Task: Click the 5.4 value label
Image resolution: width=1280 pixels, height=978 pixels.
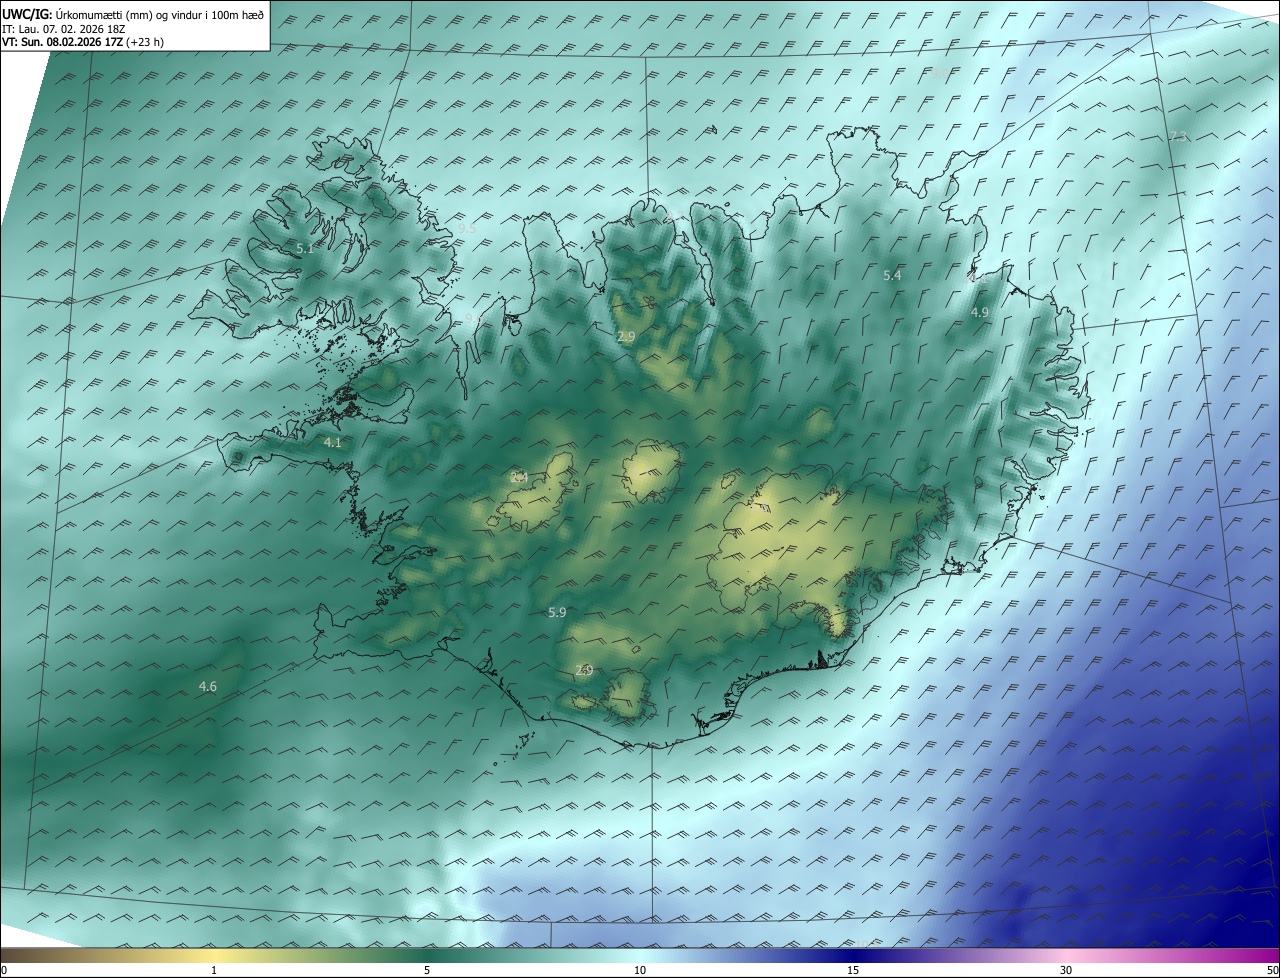Action: (x=893, y=275)
